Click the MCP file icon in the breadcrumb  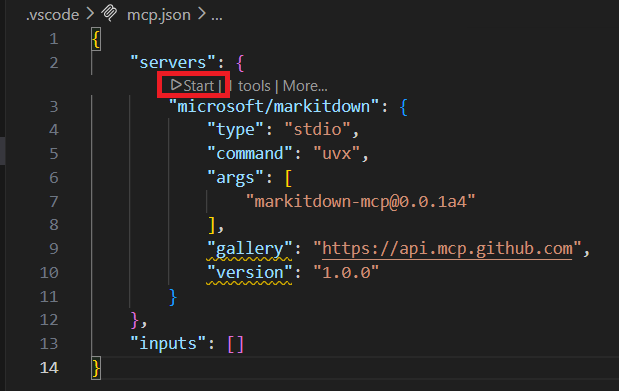(109, 13)
